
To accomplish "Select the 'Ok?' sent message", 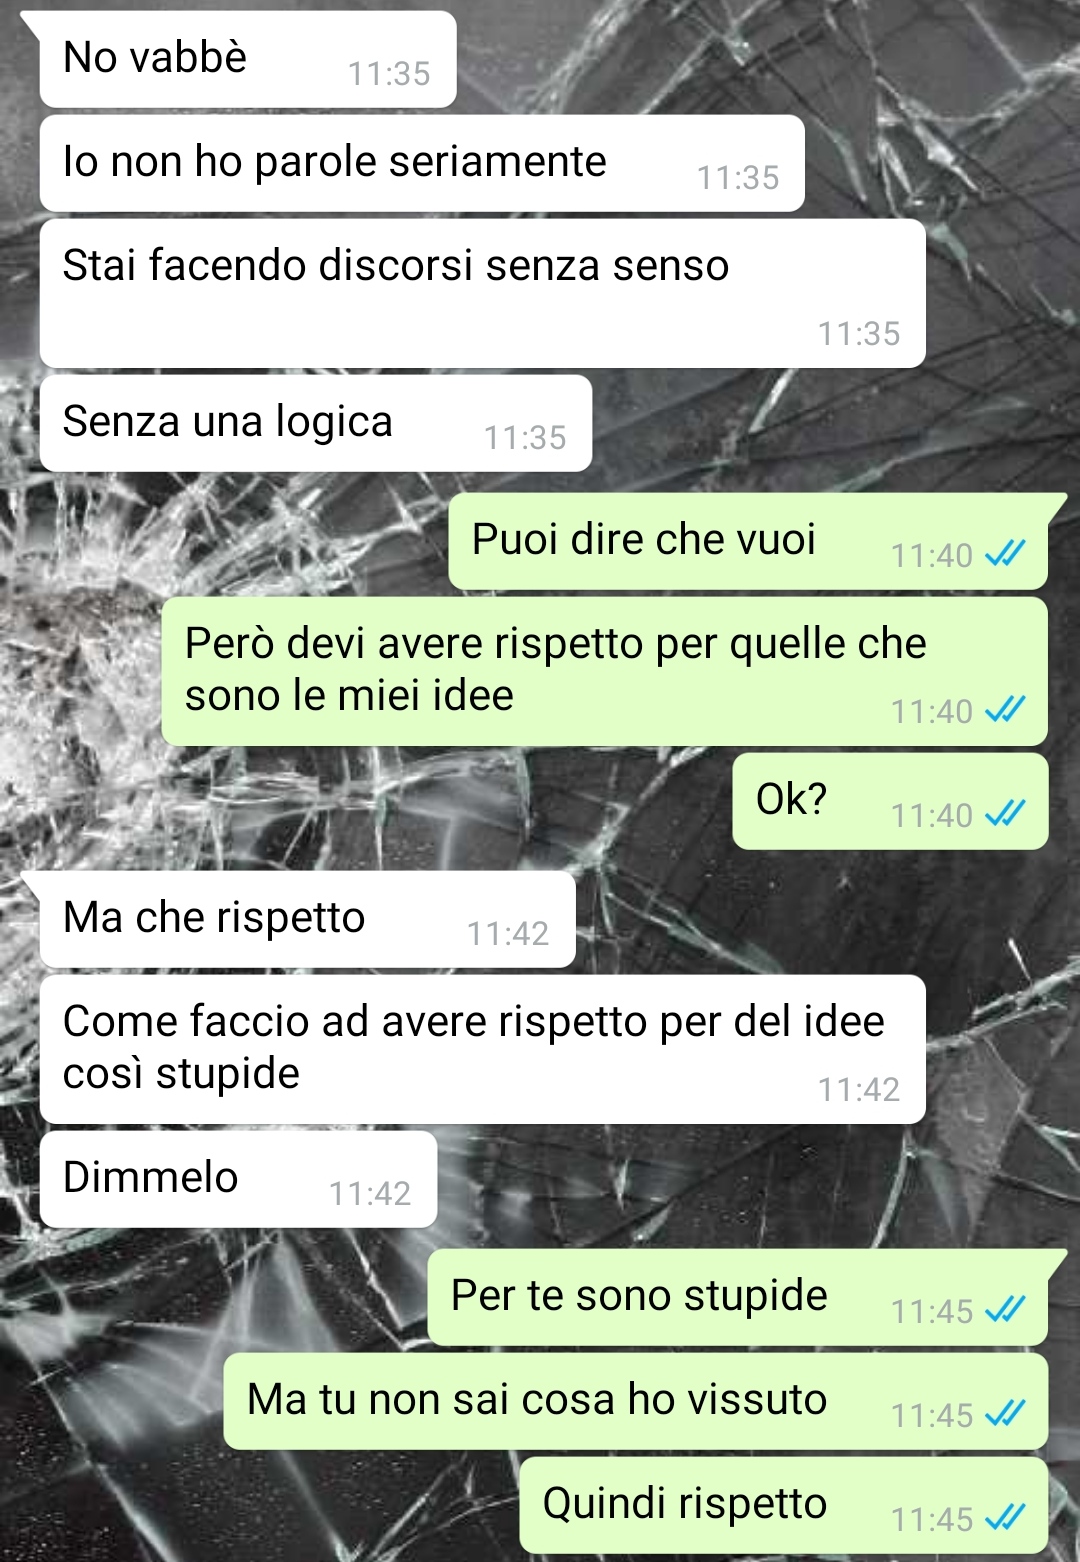I will (x=890, y=801).
